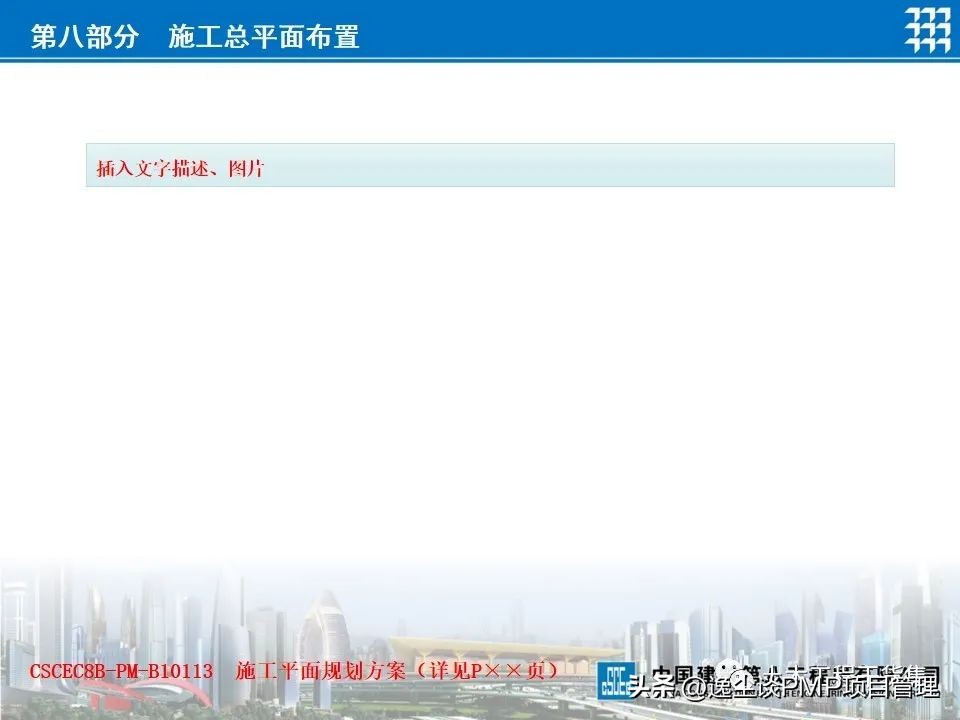Click the white space beneath the placeholder box
The width and height of the screenshot is (960, 720).
tap(480, 300)
